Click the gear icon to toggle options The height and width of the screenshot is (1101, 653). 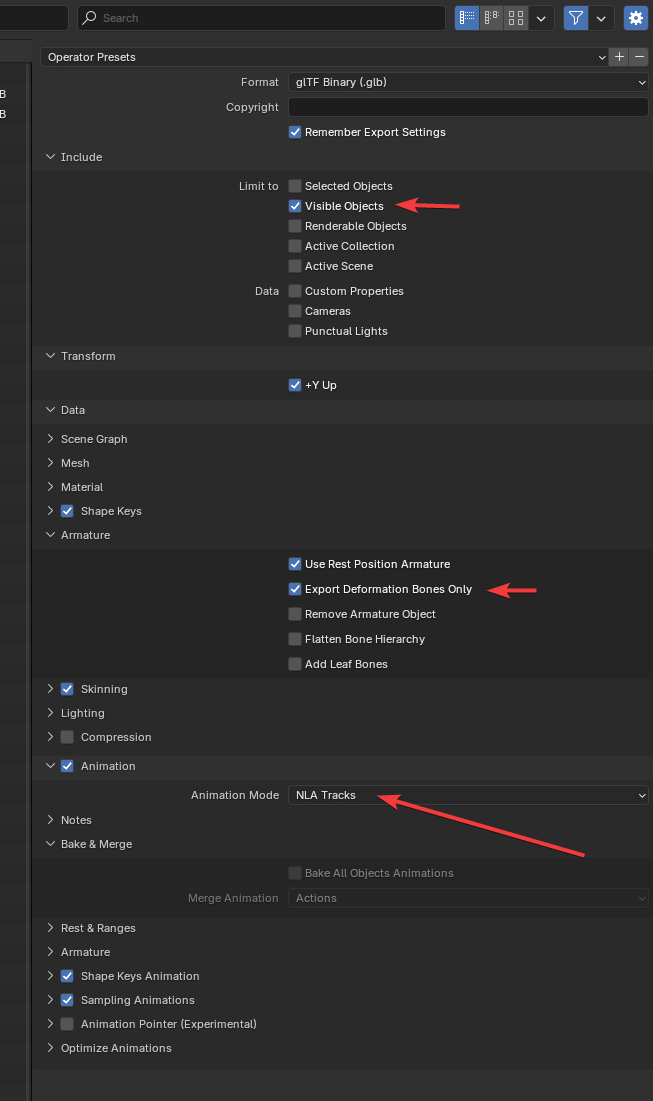[635, 18]
